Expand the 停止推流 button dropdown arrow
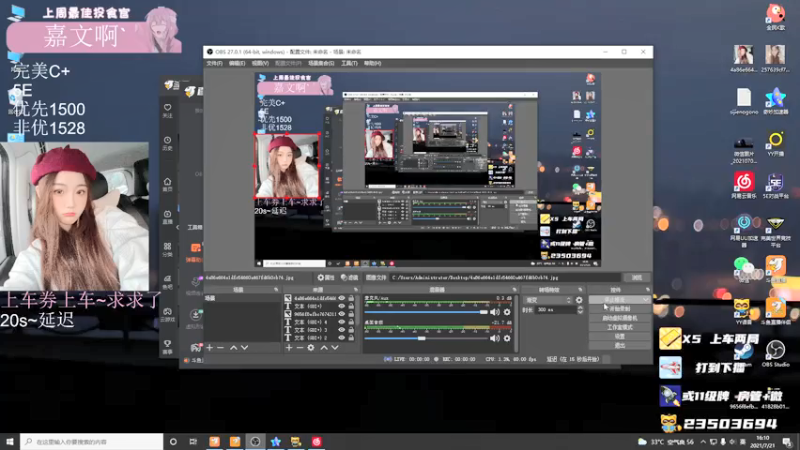Screen dimensions: 800x450 click(645, 299)
